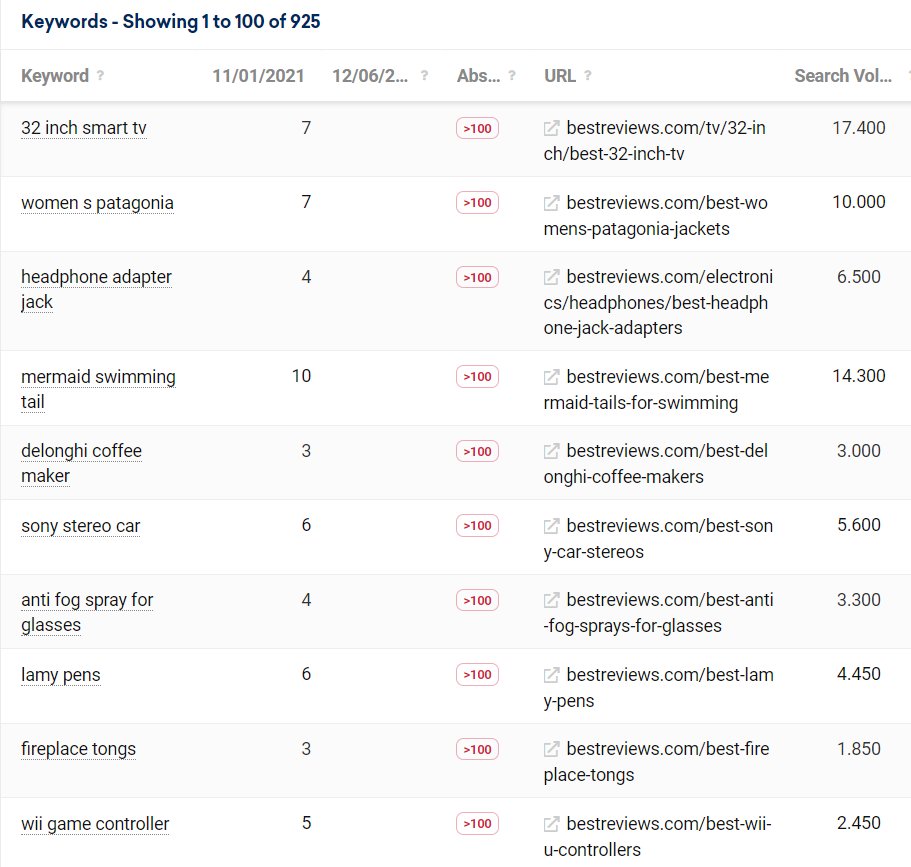Sort by Abs... column header
The image size is (911, 867).
(x=478, y=76)
